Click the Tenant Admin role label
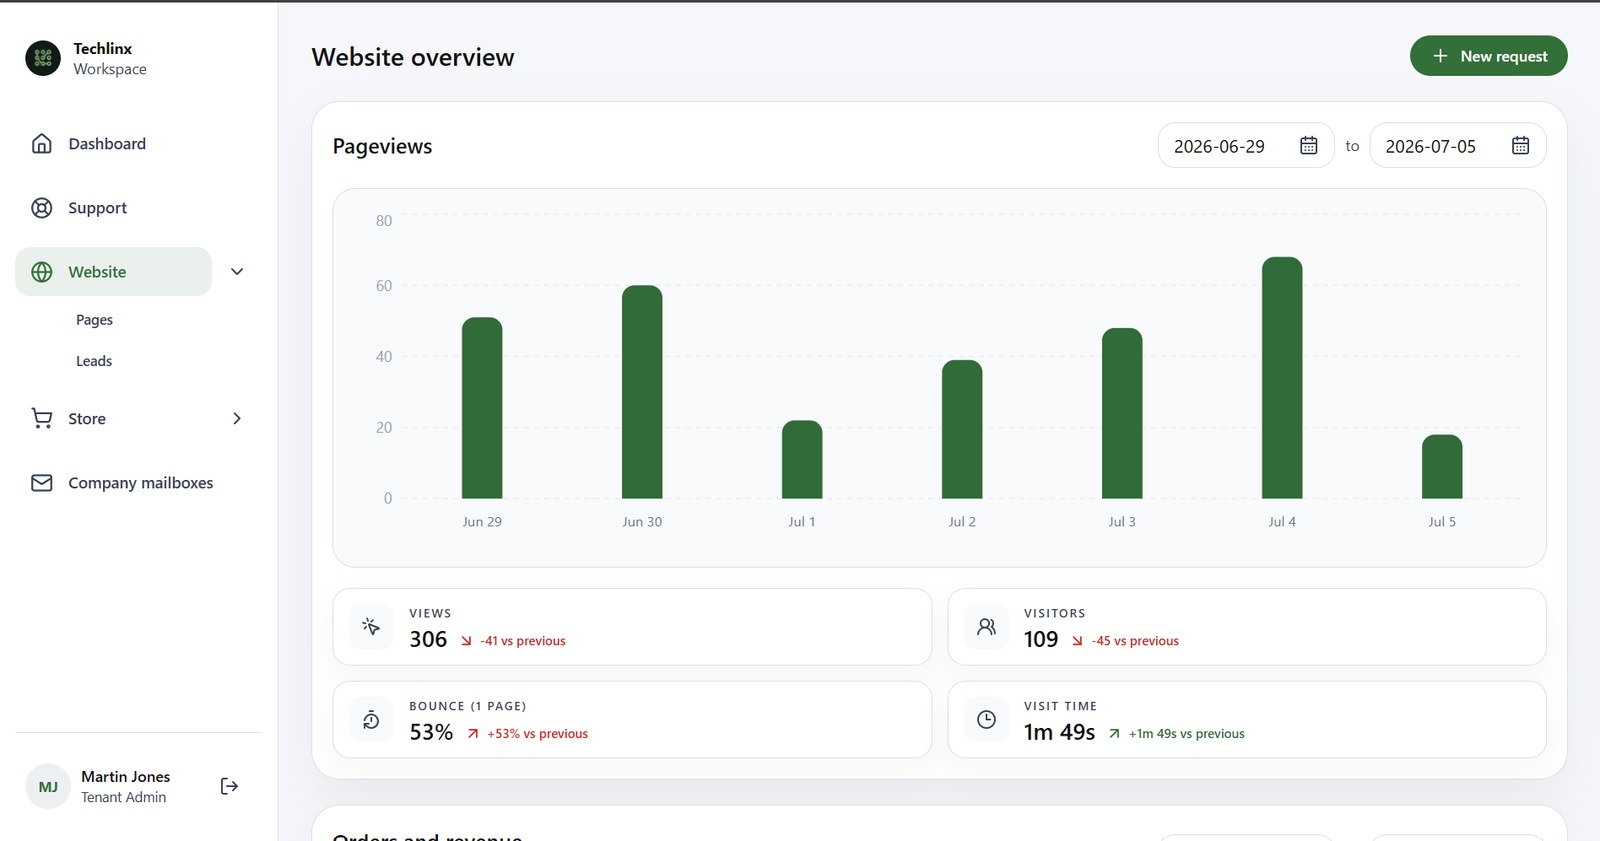The image size is (1600, 841). (123, 797)
